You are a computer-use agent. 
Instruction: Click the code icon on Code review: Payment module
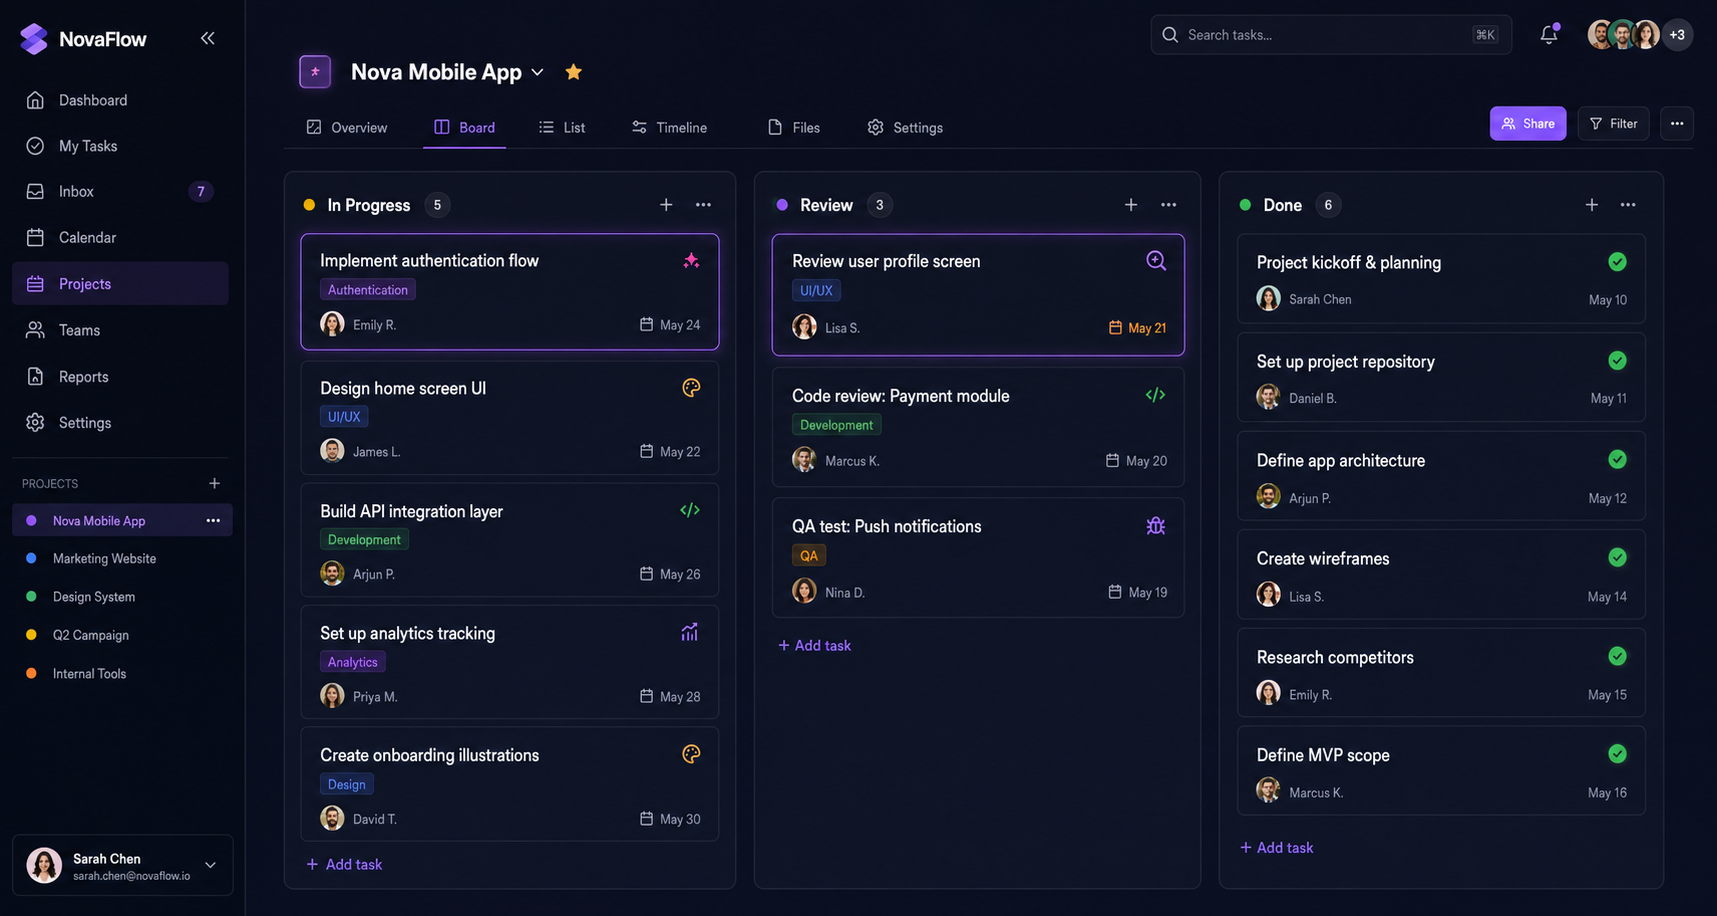tap(1155, 395)
